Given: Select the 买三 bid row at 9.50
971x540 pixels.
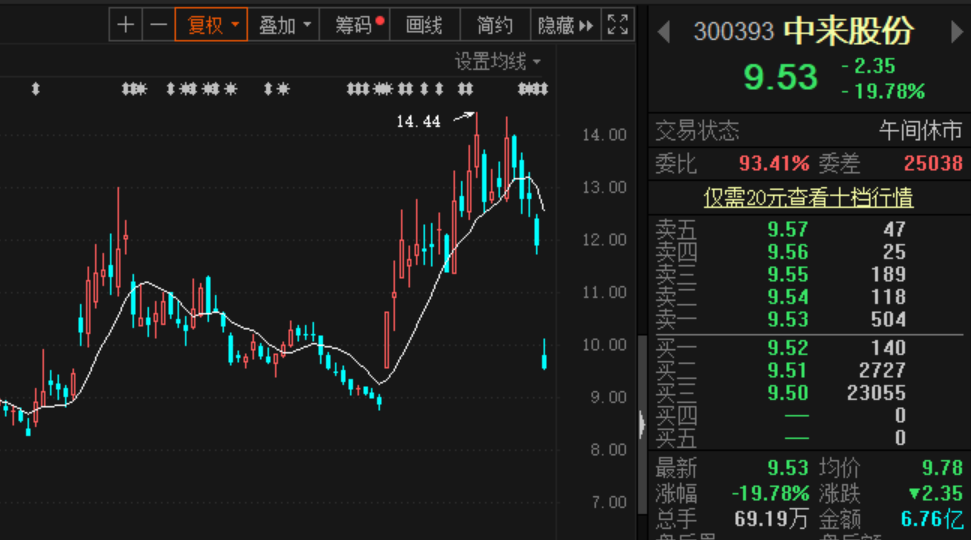Looking at the screenshot, I should click(x=808, y=394).
